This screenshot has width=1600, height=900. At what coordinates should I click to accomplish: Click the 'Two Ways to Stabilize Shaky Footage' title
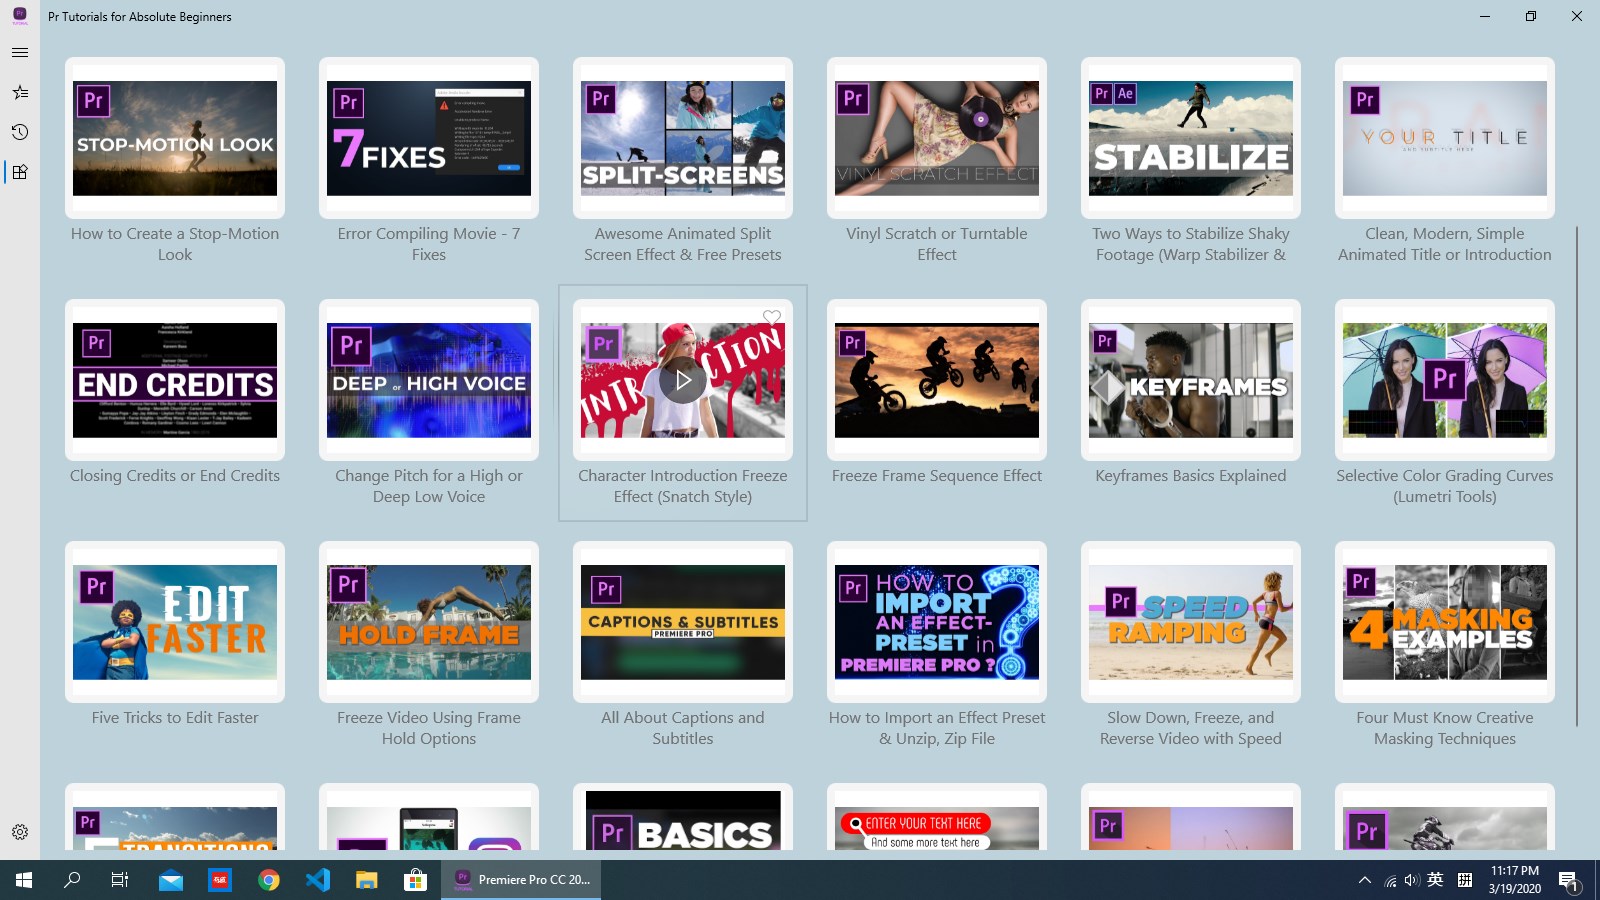coord(1191,244)
